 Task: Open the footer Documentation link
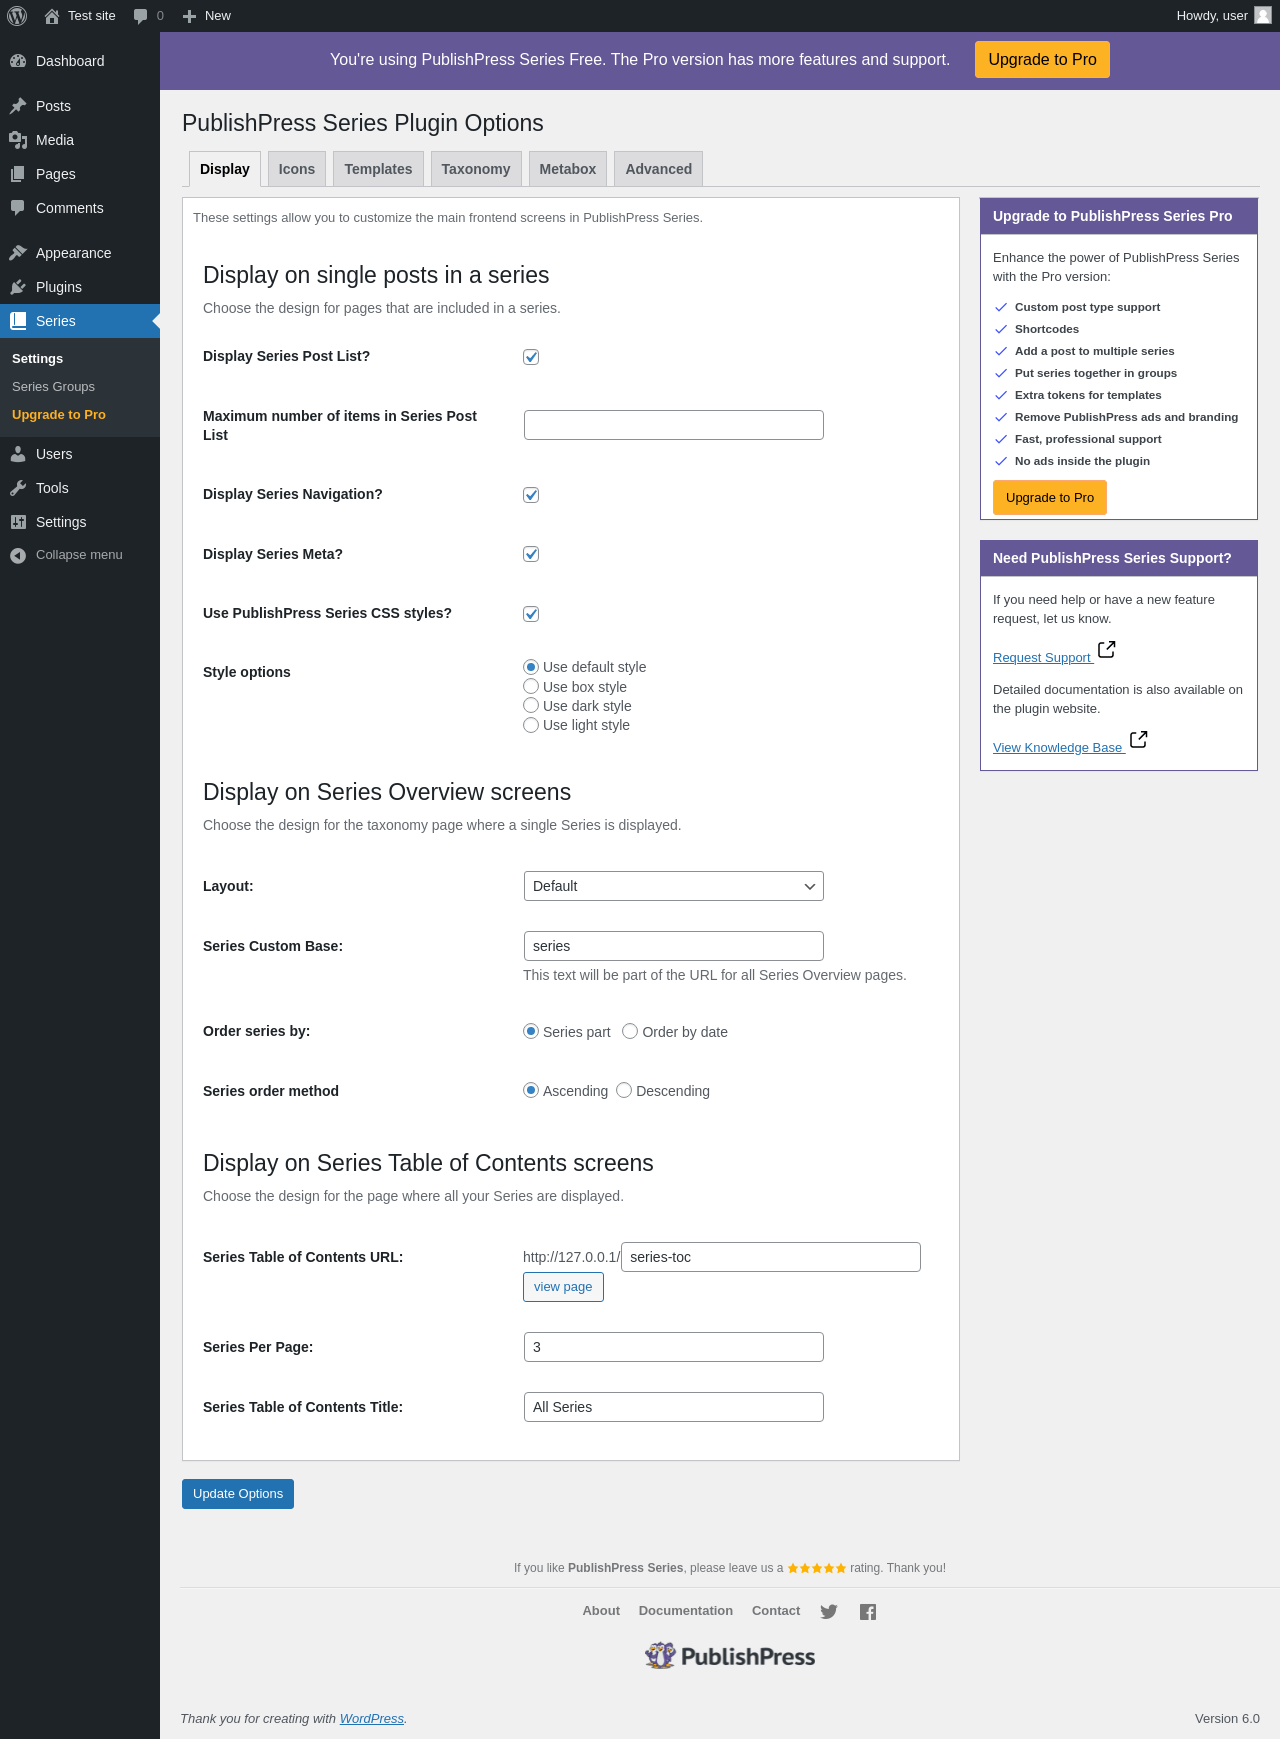point(686,1611)
